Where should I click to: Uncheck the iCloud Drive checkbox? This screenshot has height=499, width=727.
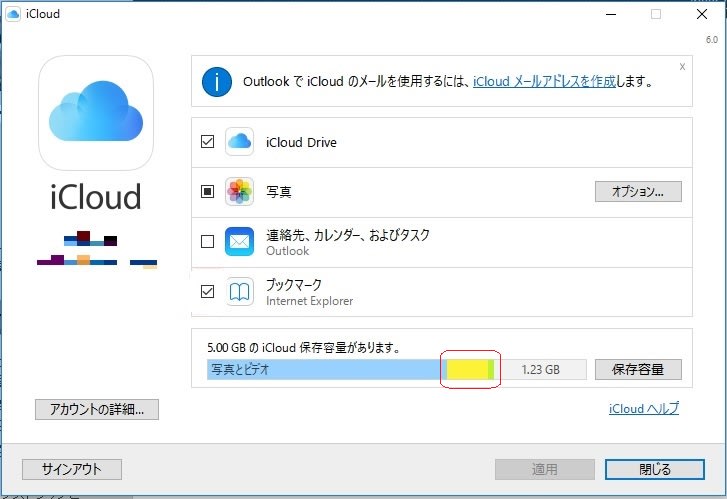207,141
